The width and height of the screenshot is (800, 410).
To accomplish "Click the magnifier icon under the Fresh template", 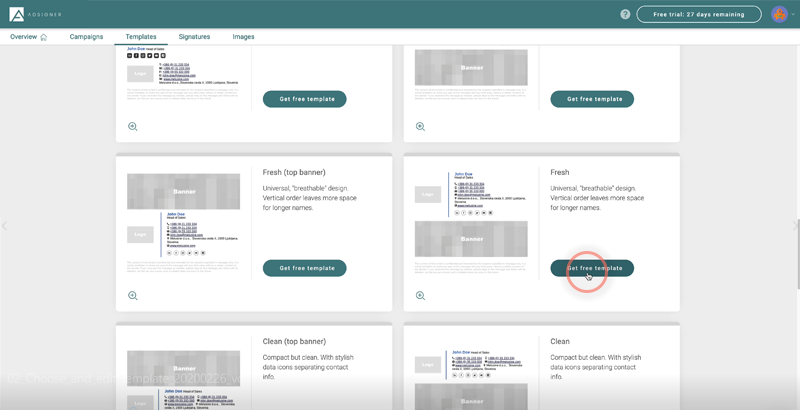I will pos(420,296).
